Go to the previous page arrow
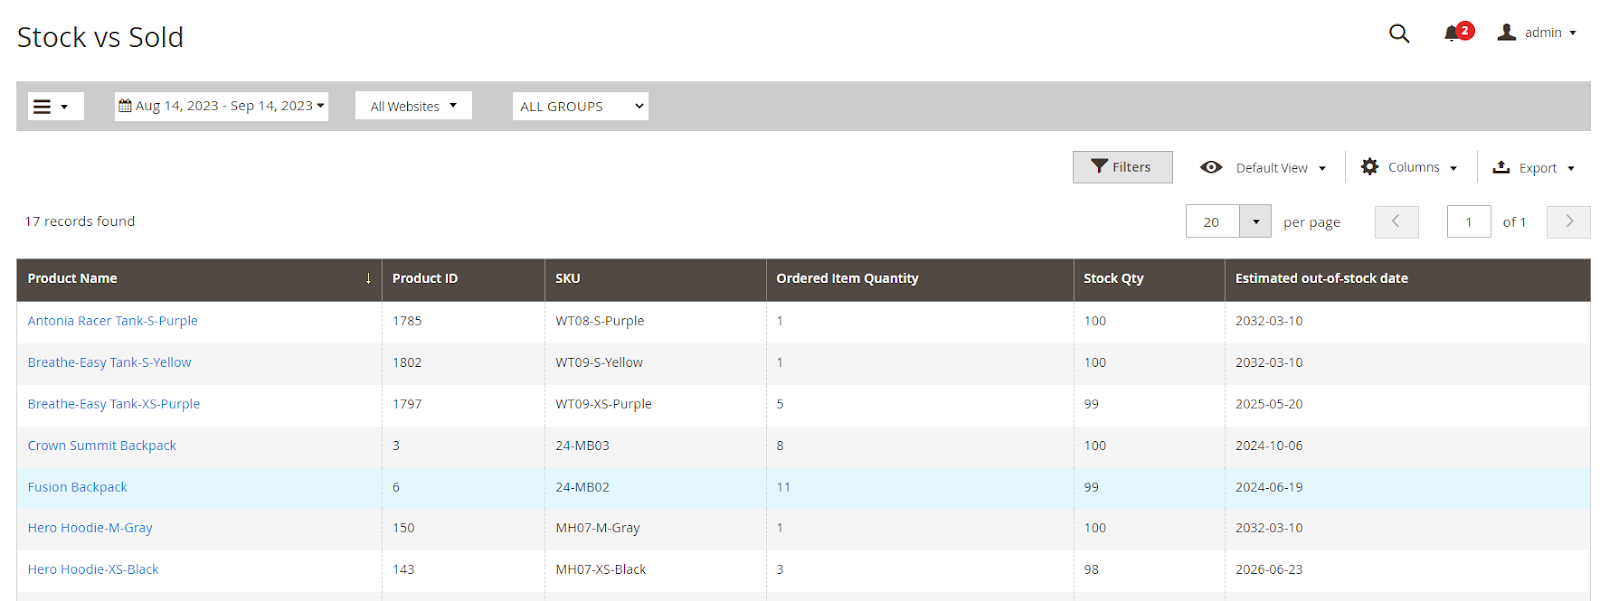The width and height of the screenshot is (1600, 601). pos(1396,222)
